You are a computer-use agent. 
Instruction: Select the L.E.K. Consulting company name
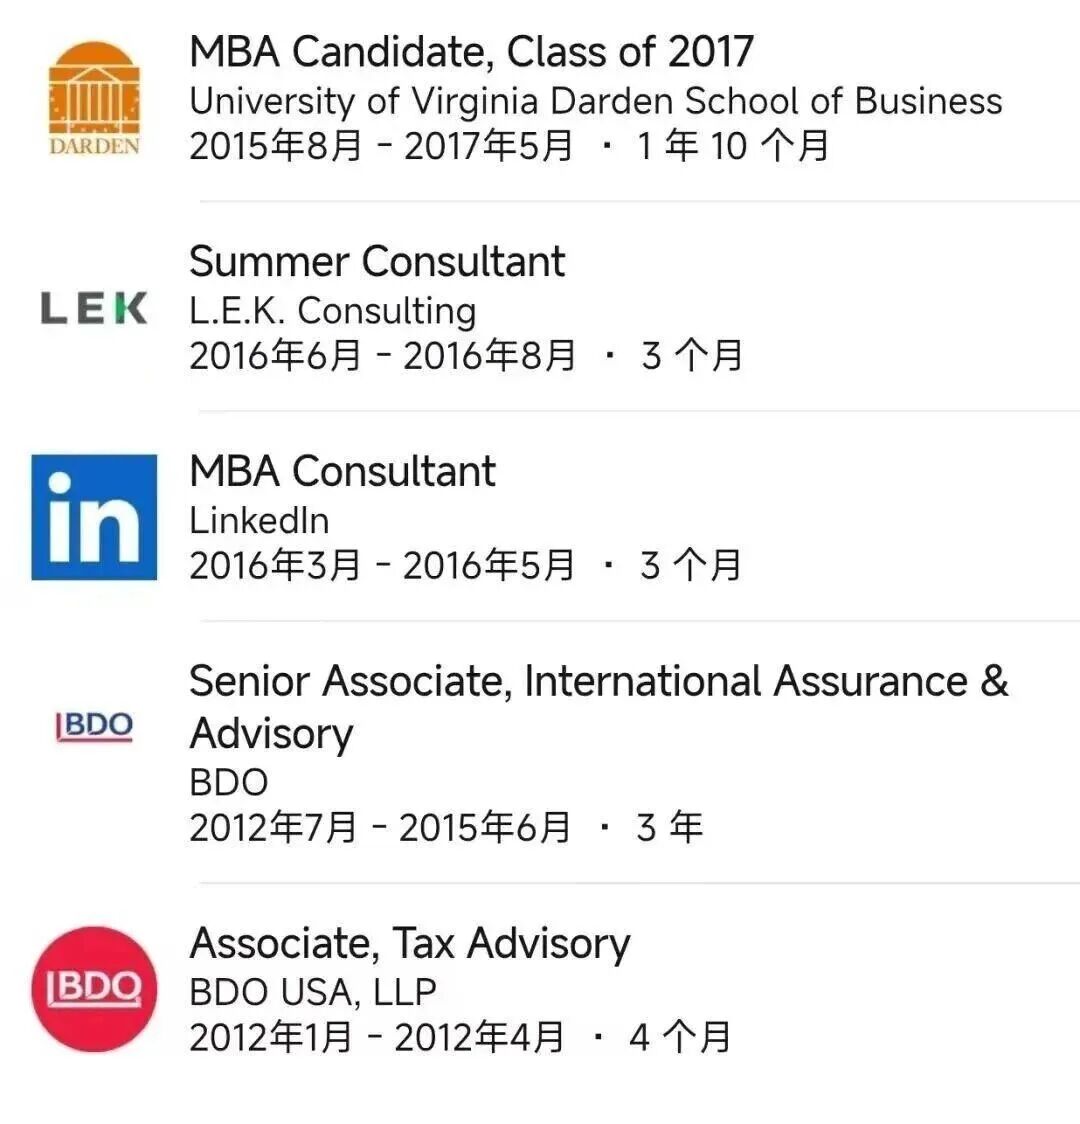tap(333, 311)
